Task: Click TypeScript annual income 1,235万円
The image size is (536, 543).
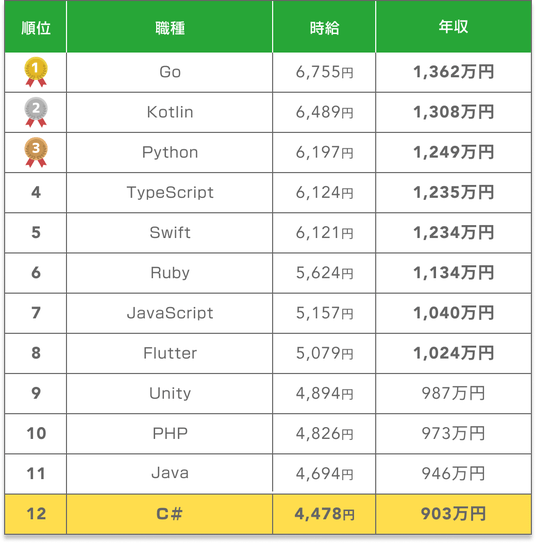Action: [453, 192]
